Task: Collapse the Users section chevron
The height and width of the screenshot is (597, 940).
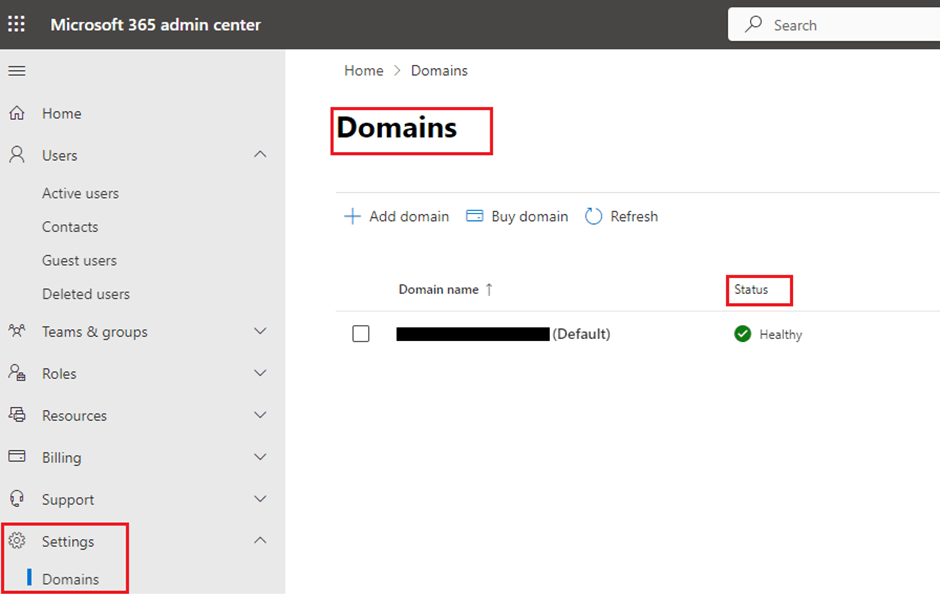Action: [x=260, y=155]
